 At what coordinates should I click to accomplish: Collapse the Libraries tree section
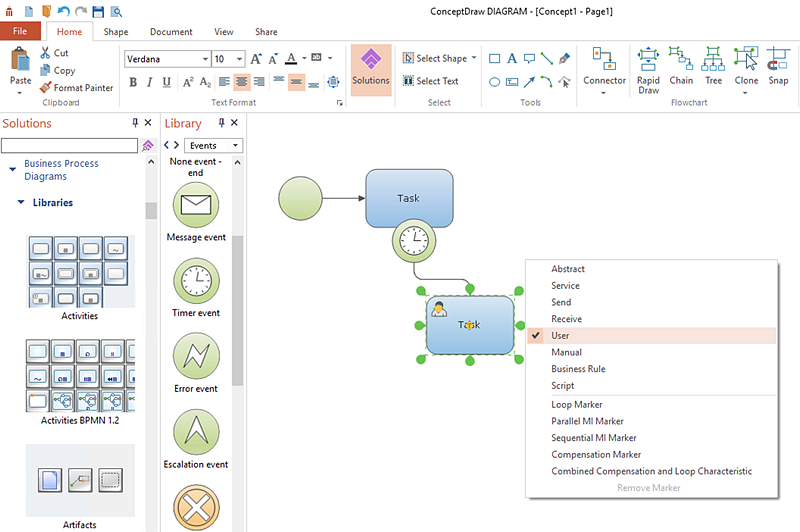tap(20, 203)
